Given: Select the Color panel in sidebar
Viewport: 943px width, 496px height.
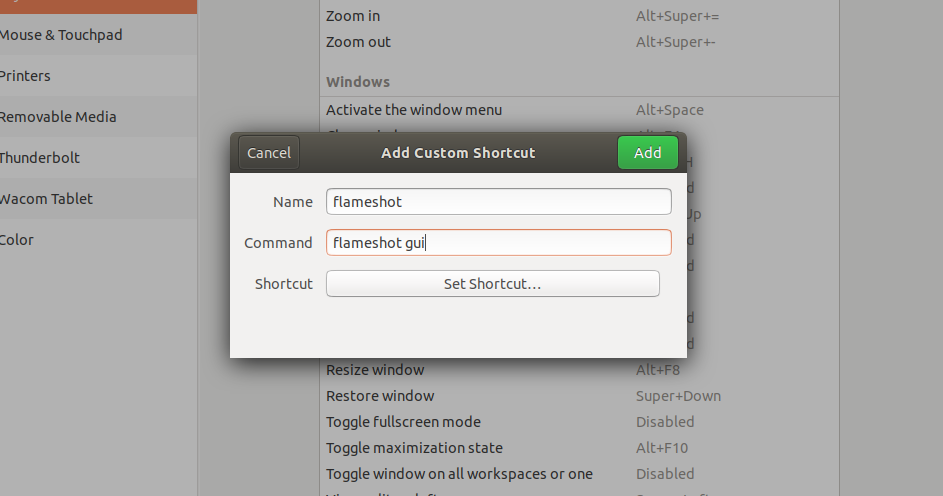Looking at the screenshot, I should [98, 239].
